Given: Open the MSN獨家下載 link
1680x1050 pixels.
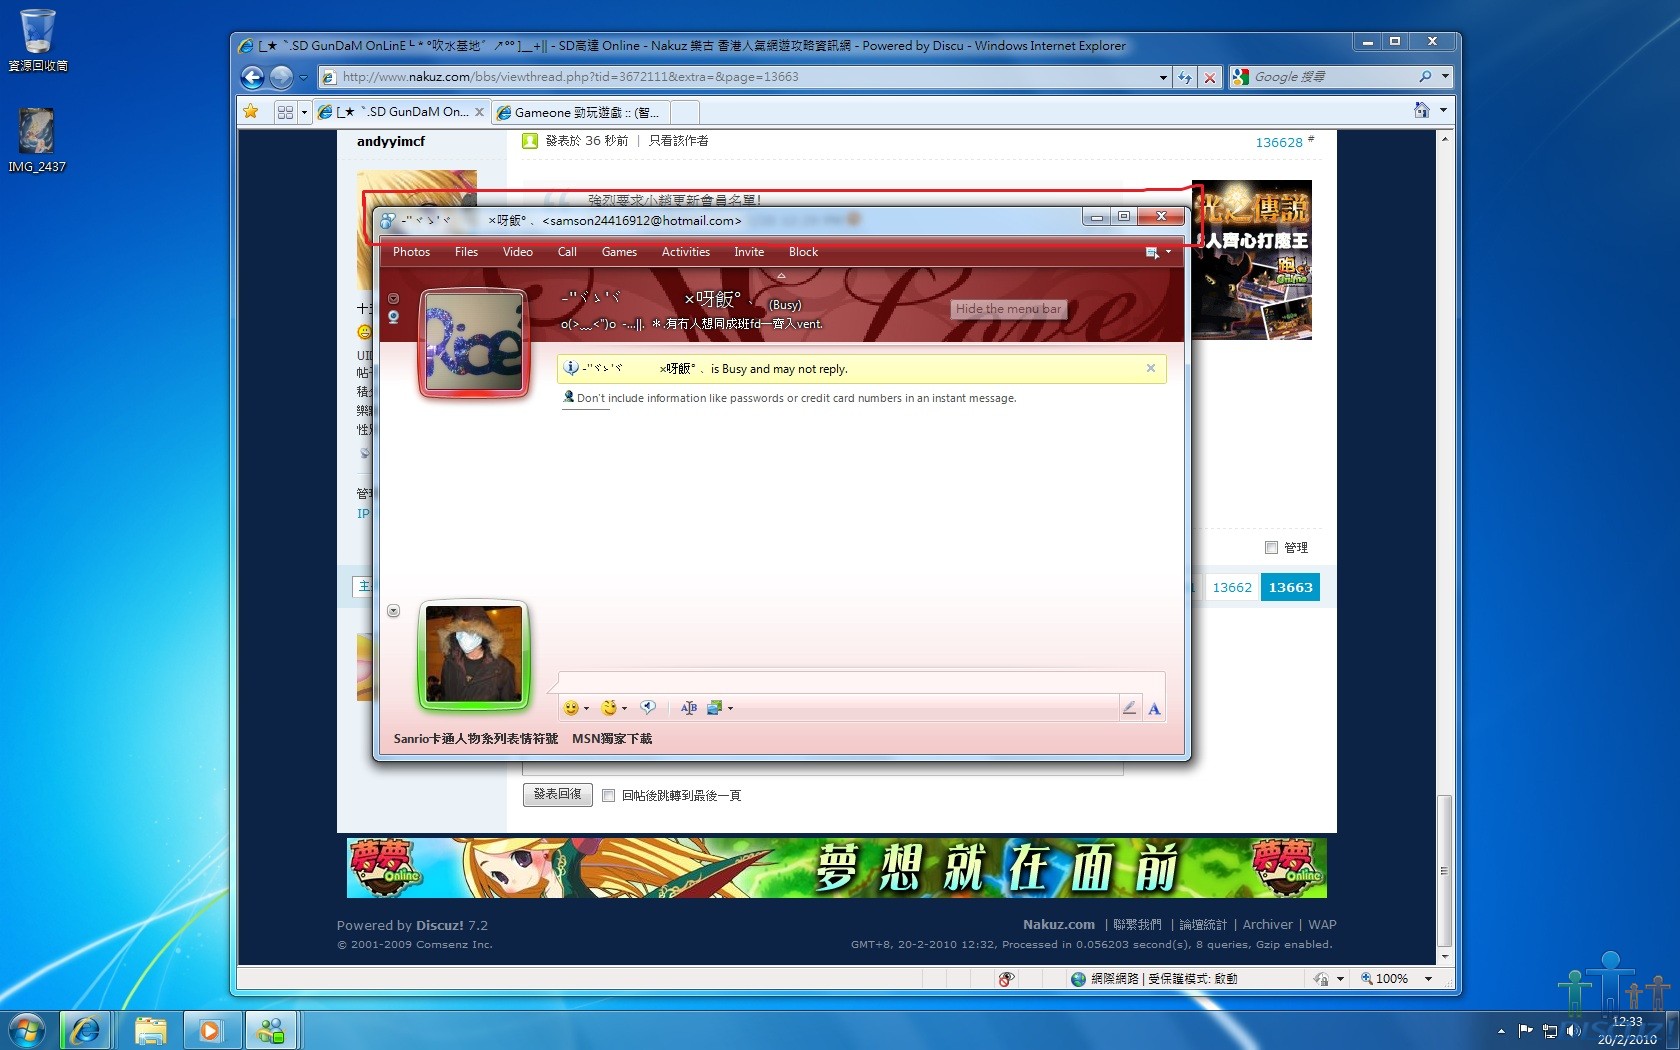Looking at the screenshot, I should pos(612,739).
